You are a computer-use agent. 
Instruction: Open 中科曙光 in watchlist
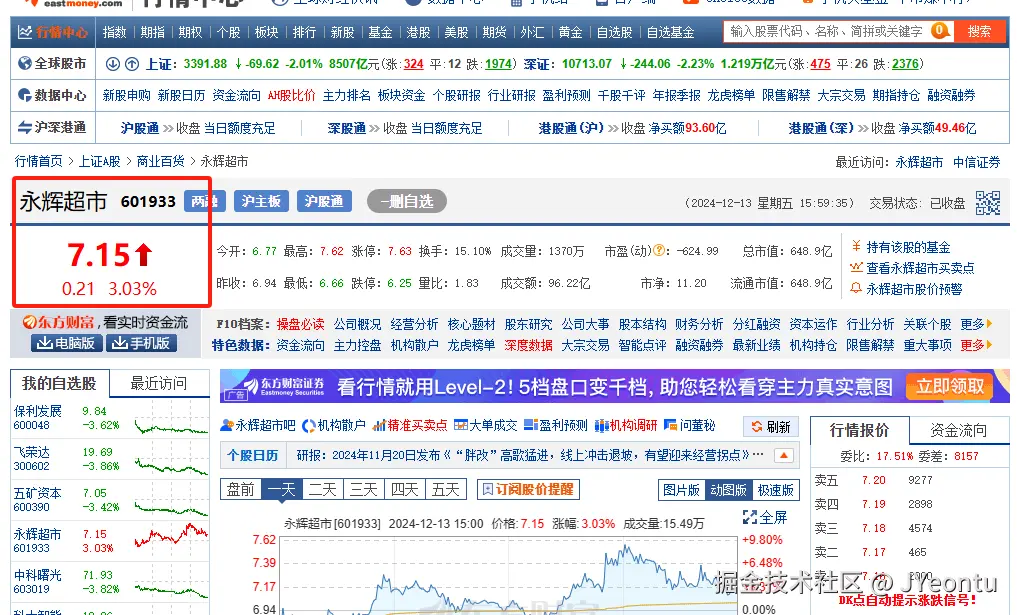point(38,575)
